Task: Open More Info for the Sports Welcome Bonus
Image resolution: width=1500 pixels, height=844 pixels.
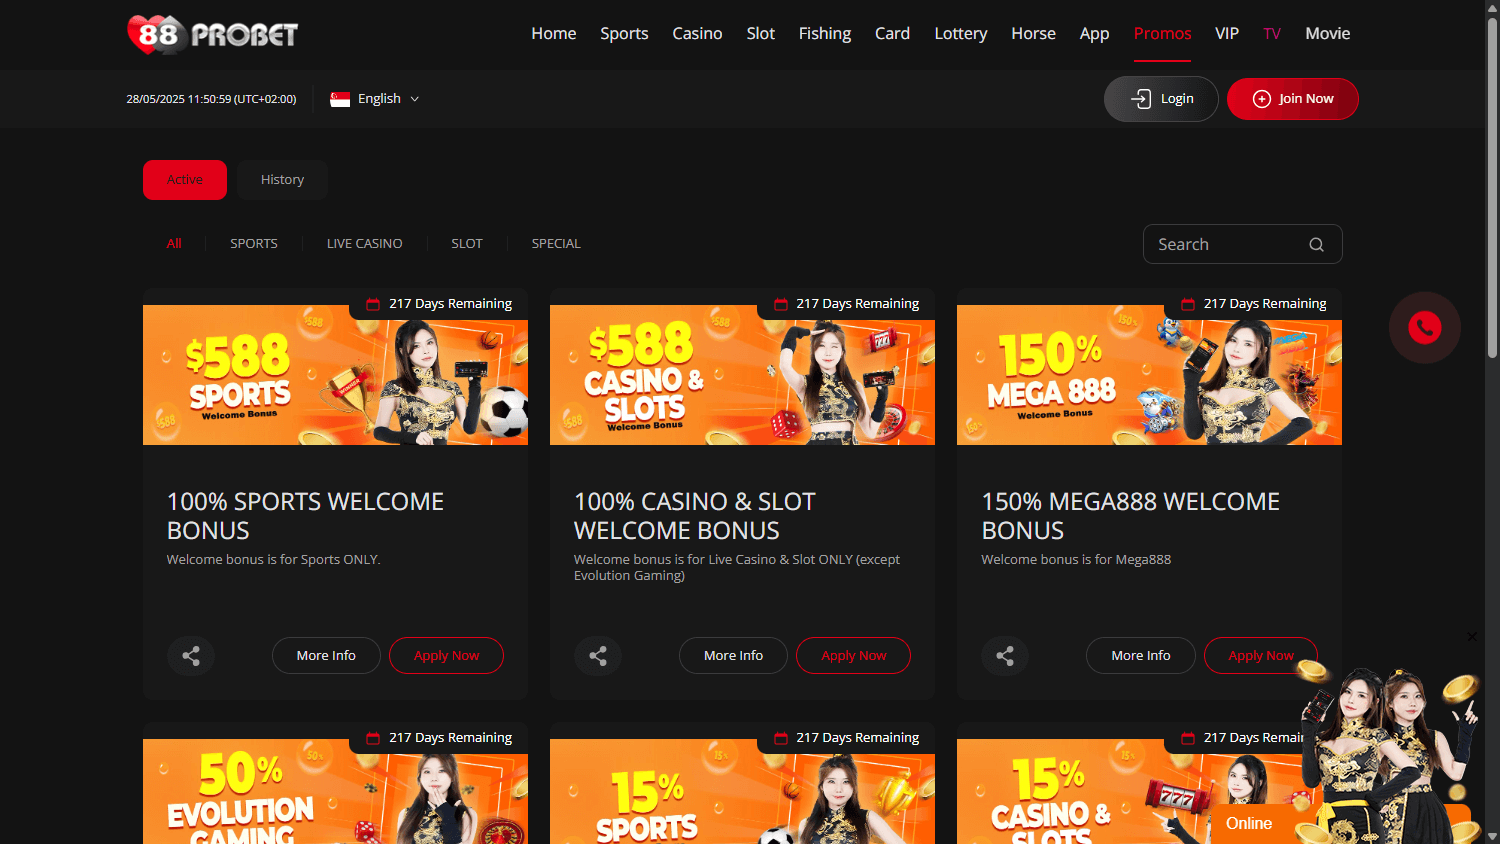Action: [326, 655]
